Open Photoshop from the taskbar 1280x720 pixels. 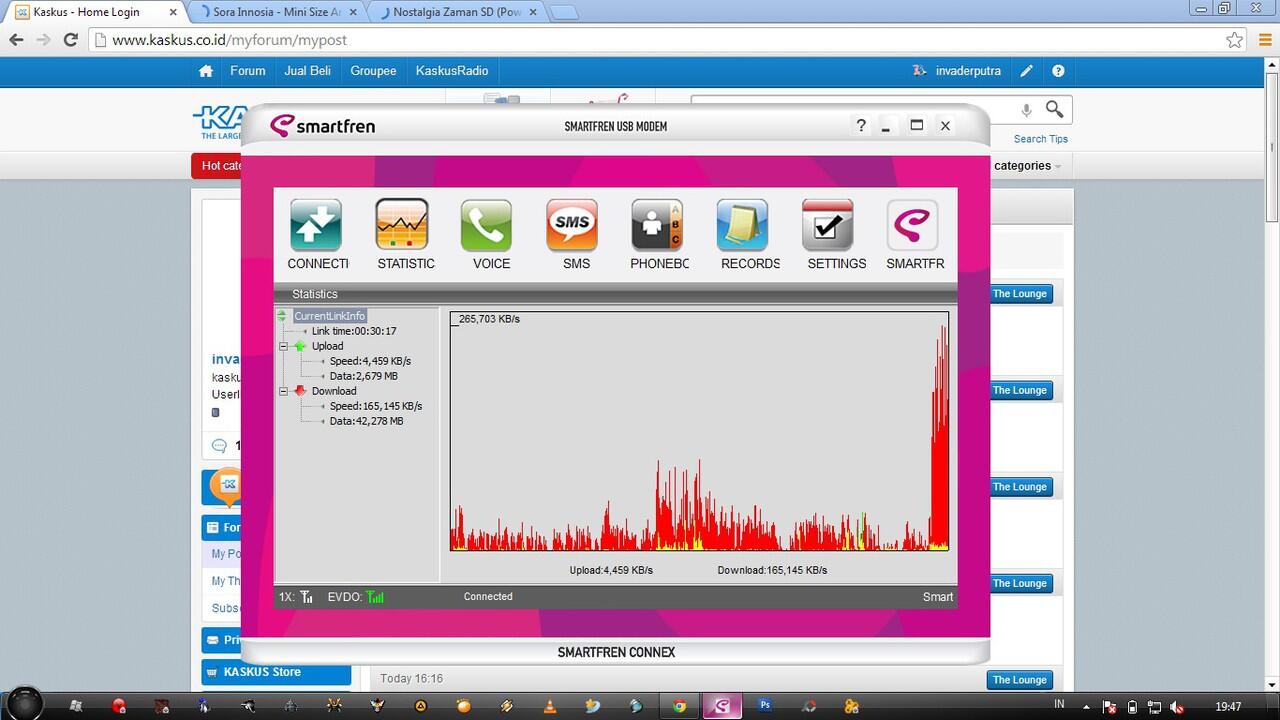765,705
